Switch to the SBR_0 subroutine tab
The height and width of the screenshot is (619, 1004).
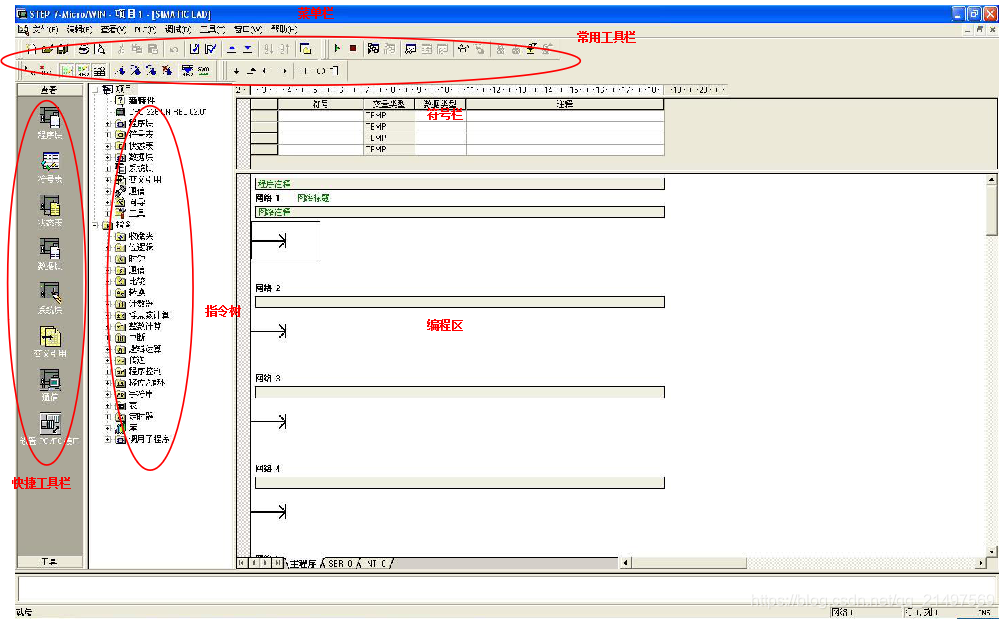click(340, 563)
